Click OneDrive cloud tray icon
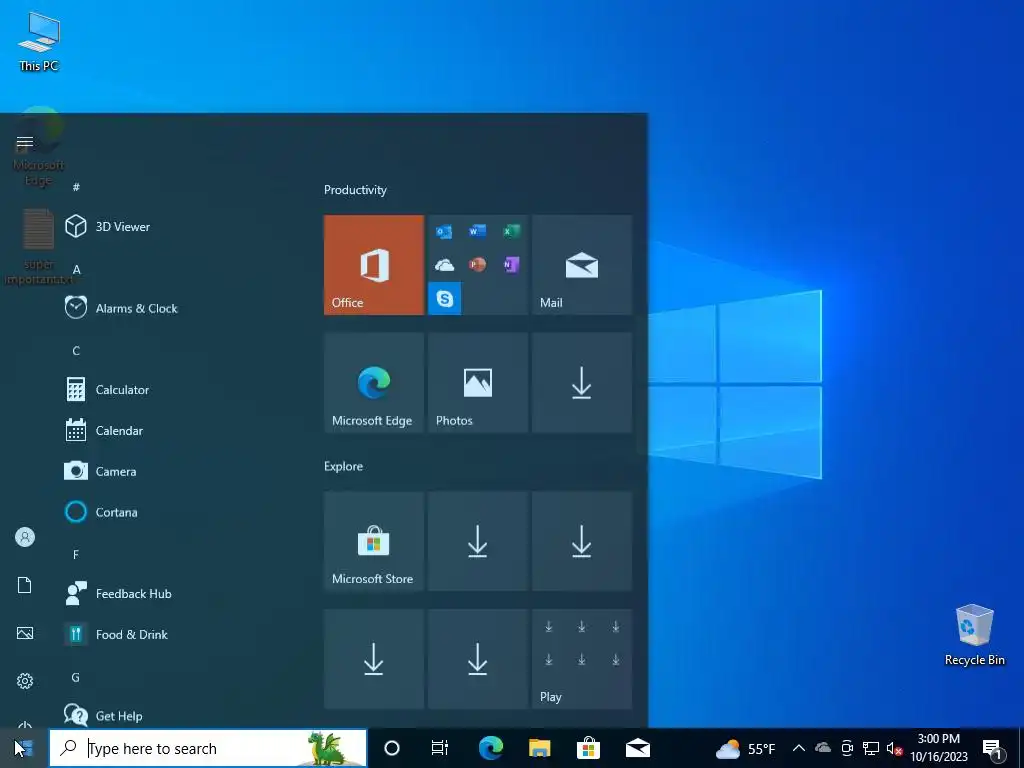Screen dimensions: 1024x768 (823, 748)
